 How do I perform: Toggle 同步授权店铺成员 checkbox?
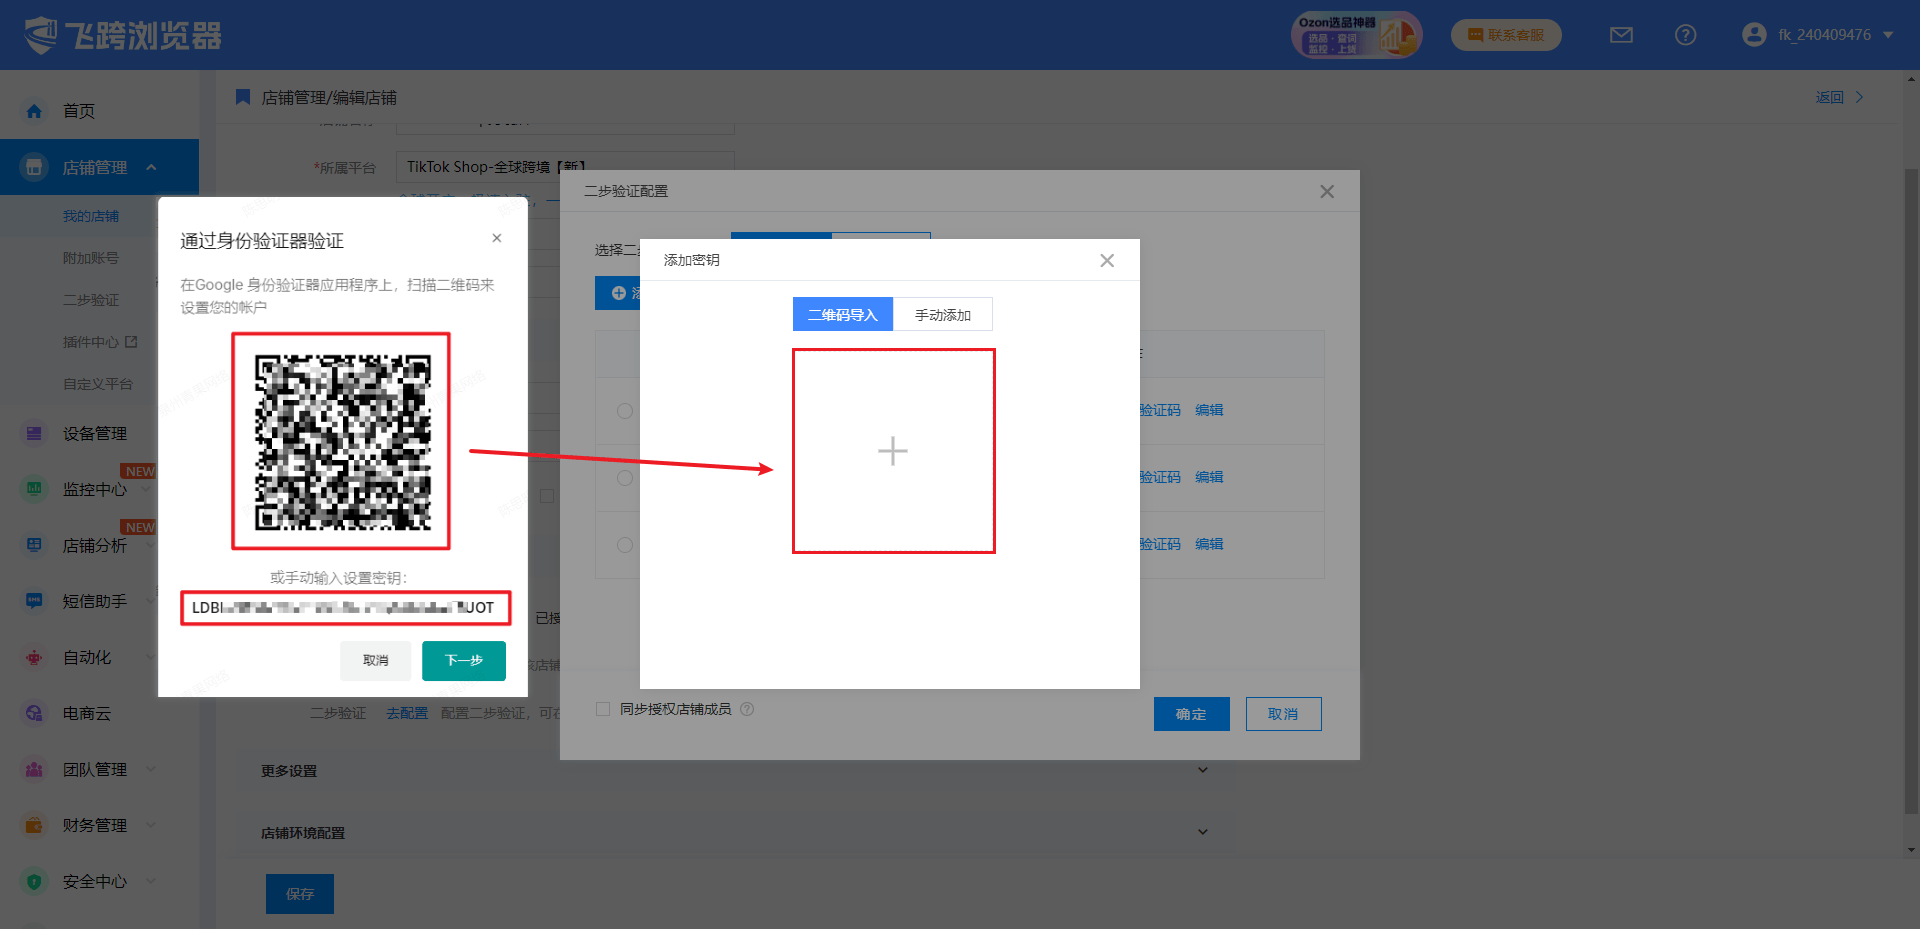(x=603, y=709)
